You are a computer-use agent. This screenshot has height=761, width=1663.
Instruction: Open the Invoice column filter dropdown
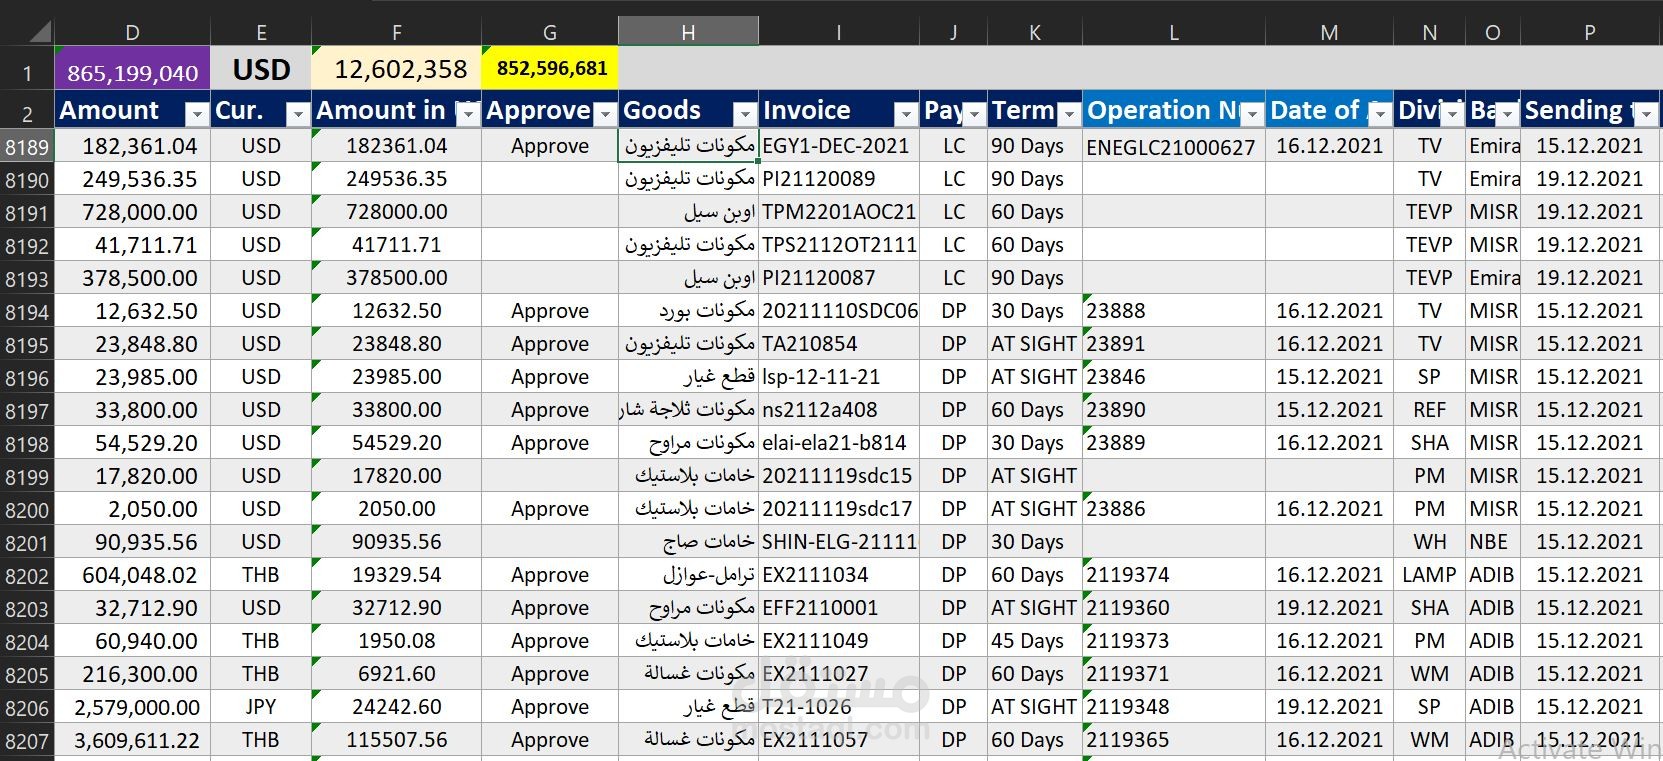tap(905, 113)
